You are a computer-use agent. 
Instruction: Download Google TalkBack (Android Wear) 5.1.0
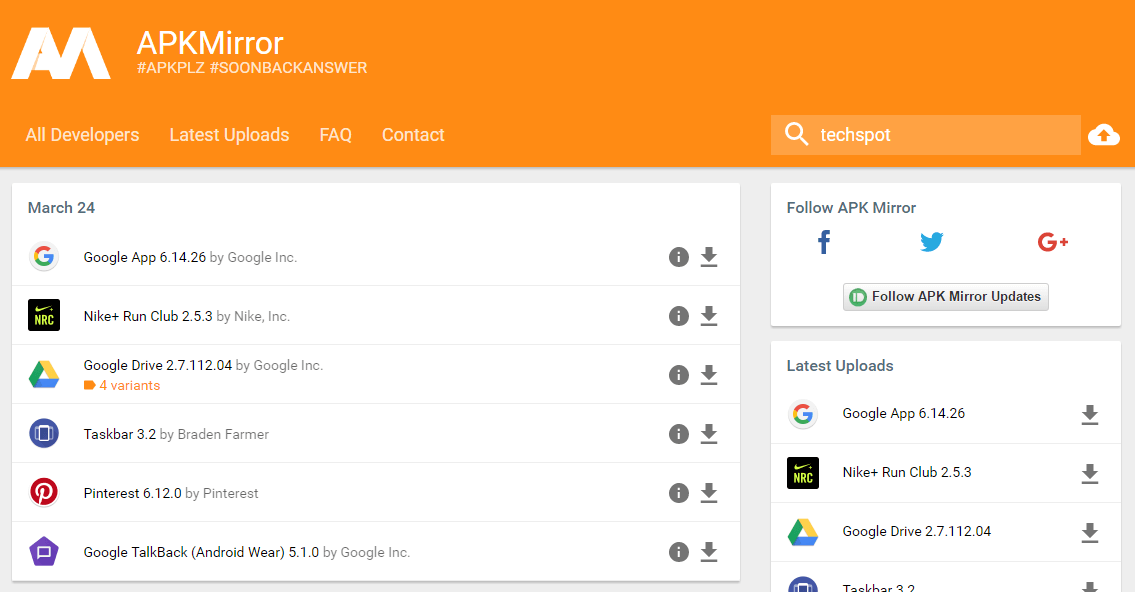click(709, 552)
